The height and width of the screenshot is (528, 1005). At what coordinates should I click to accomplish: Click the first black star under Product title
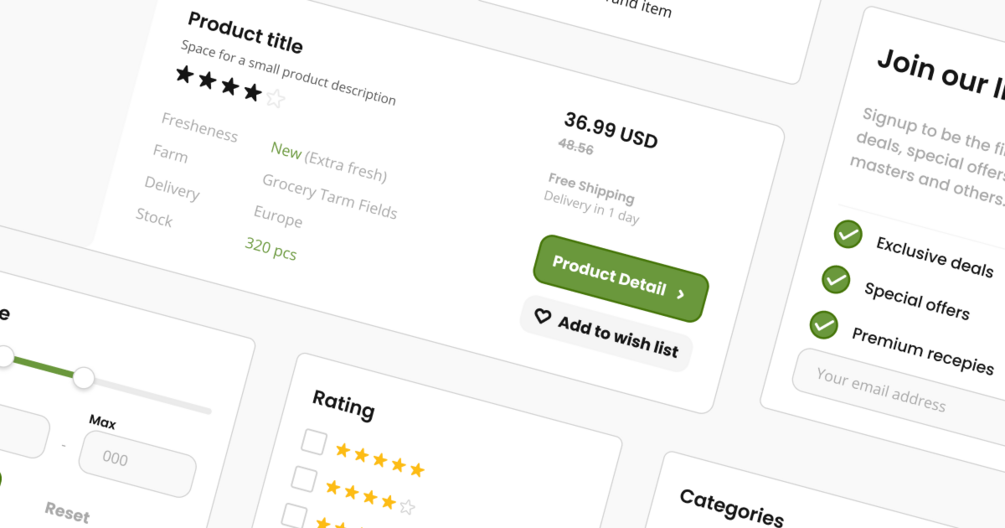click(185, 74)
